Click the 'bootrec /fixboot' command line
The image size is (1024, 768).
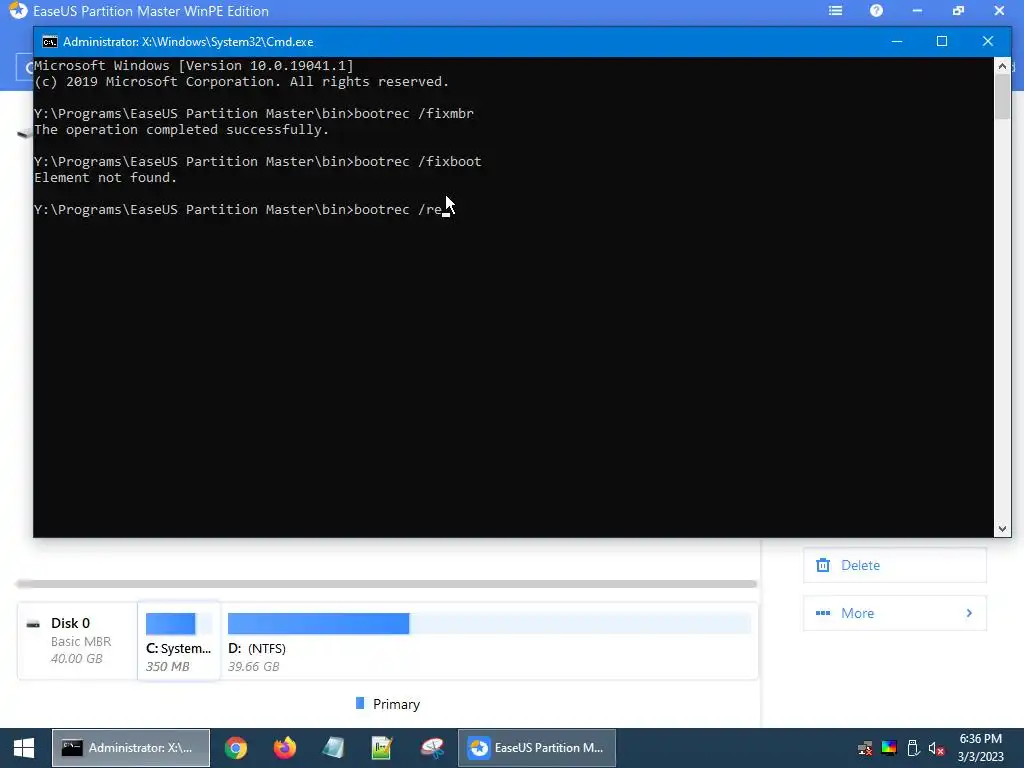point(258,161)
